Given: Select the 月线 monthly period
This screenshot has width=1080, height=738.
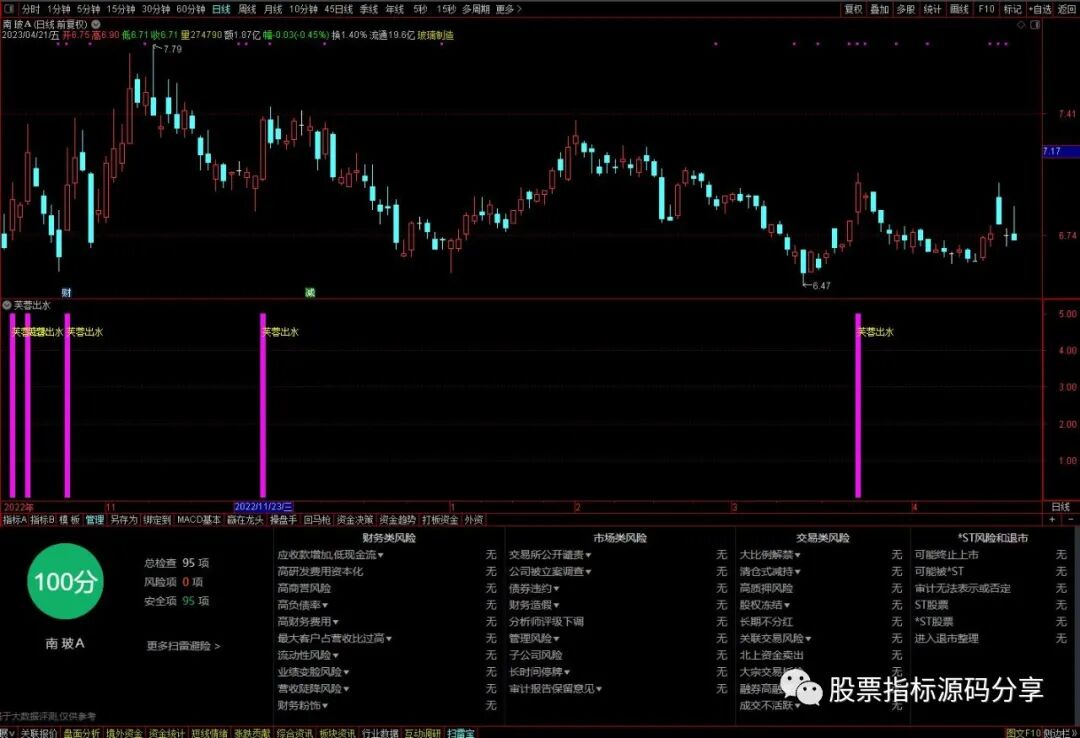Looking at the screenshot, I should point(273,9).
